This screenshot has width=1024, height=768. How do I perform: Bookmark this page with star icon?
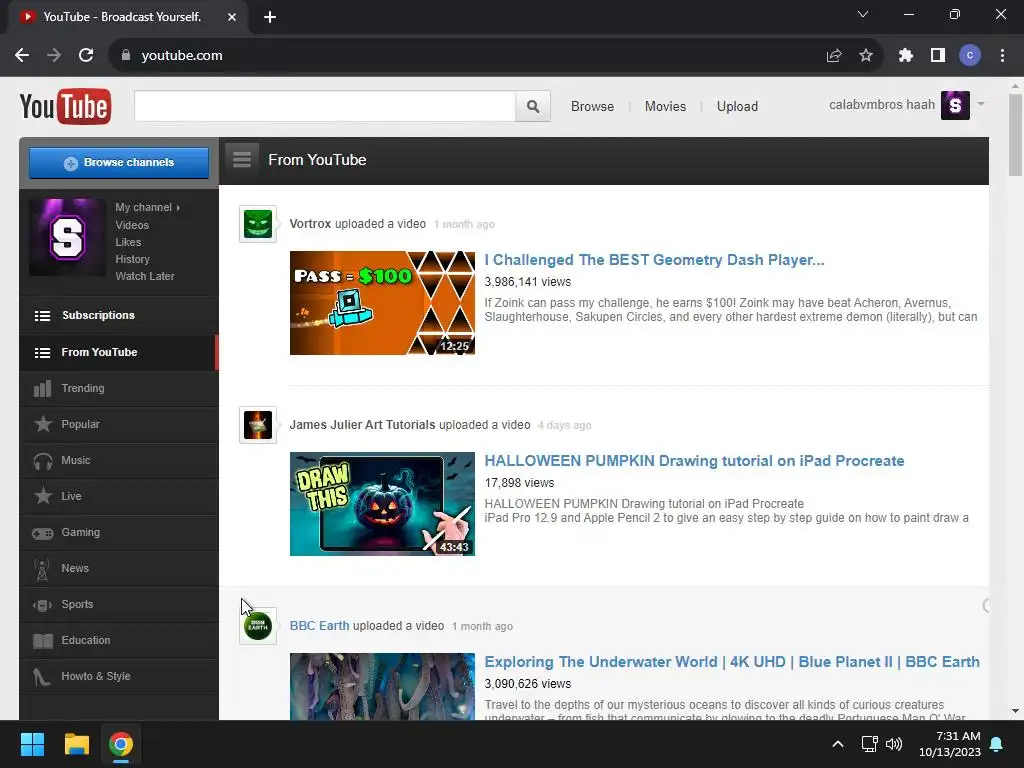pyautogui.click(x=866, y=56)
